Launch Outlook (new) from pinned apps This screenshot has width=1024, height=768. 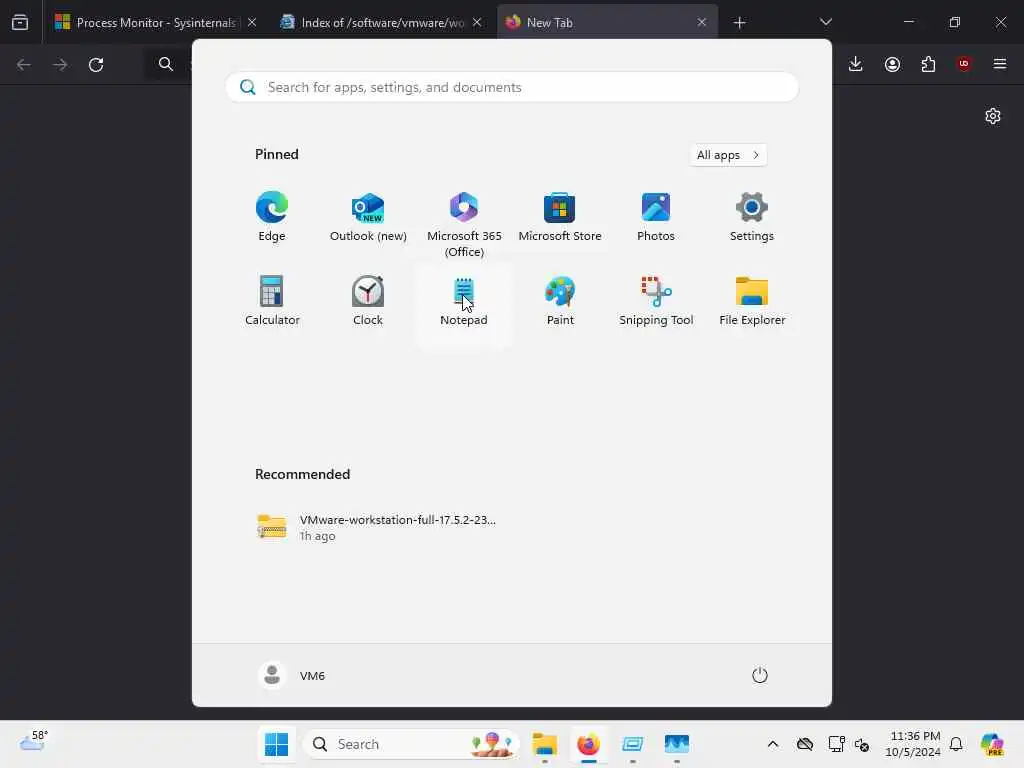pos(368,217)
